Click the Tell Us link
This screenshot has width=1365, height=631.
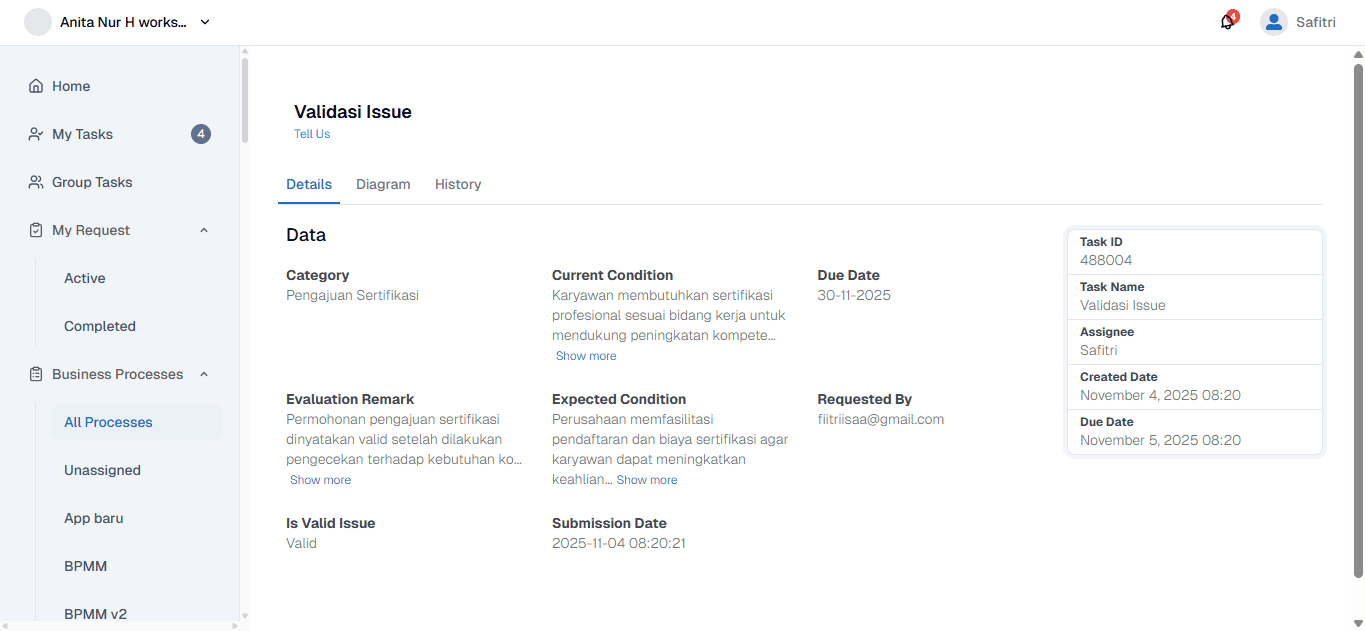point(312,134)
